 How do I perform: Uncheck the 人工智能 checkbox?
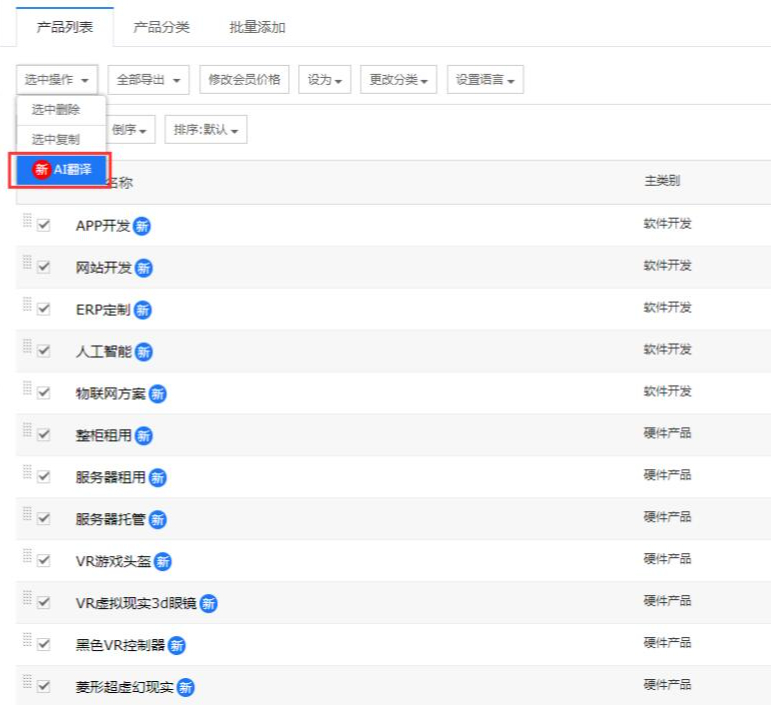pos(44,351)
